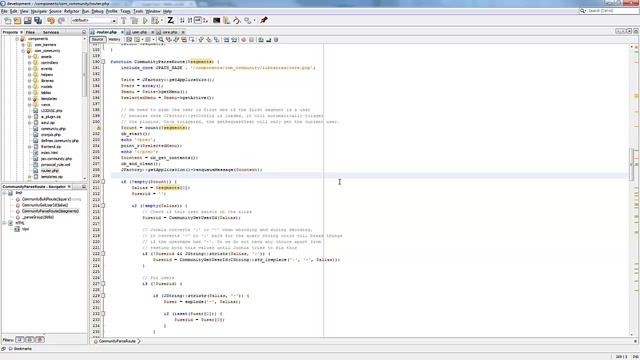The image size is (640, 360).
Task: Close the Navigator panel tab
Action: (69, 187)
